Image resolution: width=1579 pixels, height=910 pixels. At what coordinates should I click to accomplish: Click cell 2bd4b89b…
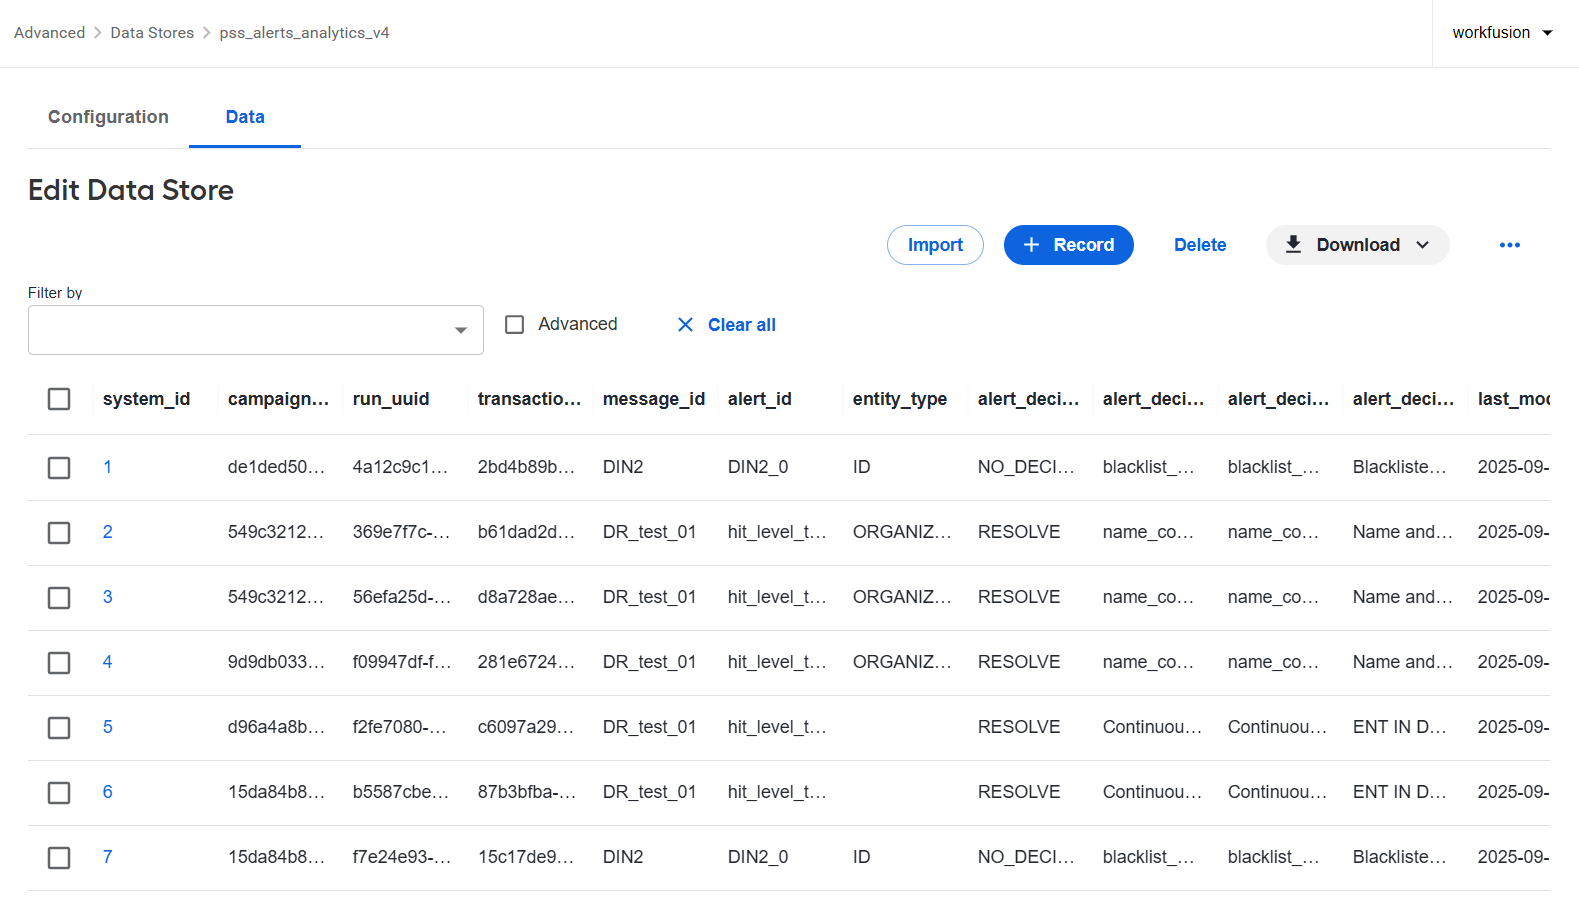pyautogui.click(x=526, y=467)
